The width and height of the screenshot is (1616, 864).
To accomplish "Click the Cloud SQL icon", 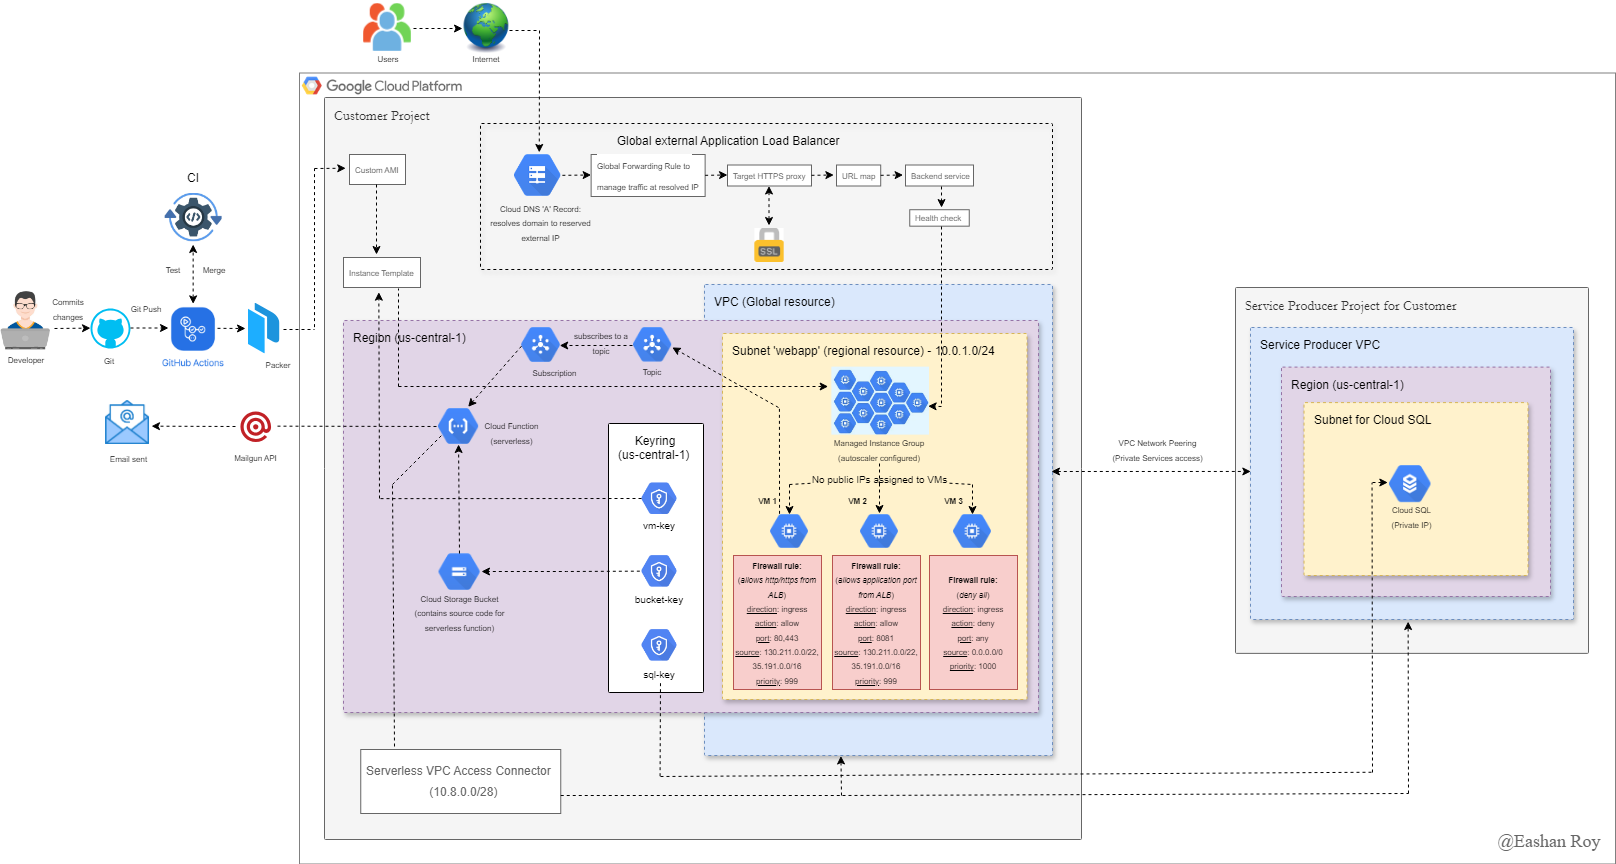I will click(1410, 484).
